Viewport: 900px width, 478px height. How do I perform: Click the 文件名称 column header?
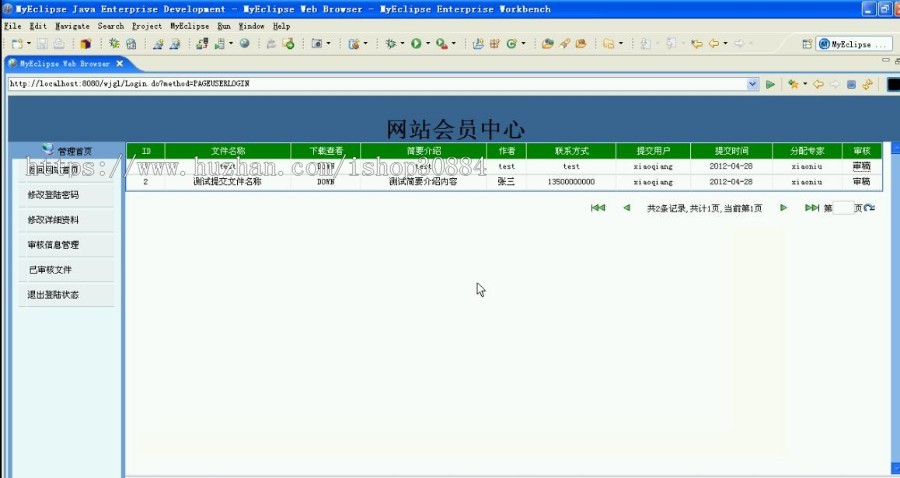[x=228, y=151]
